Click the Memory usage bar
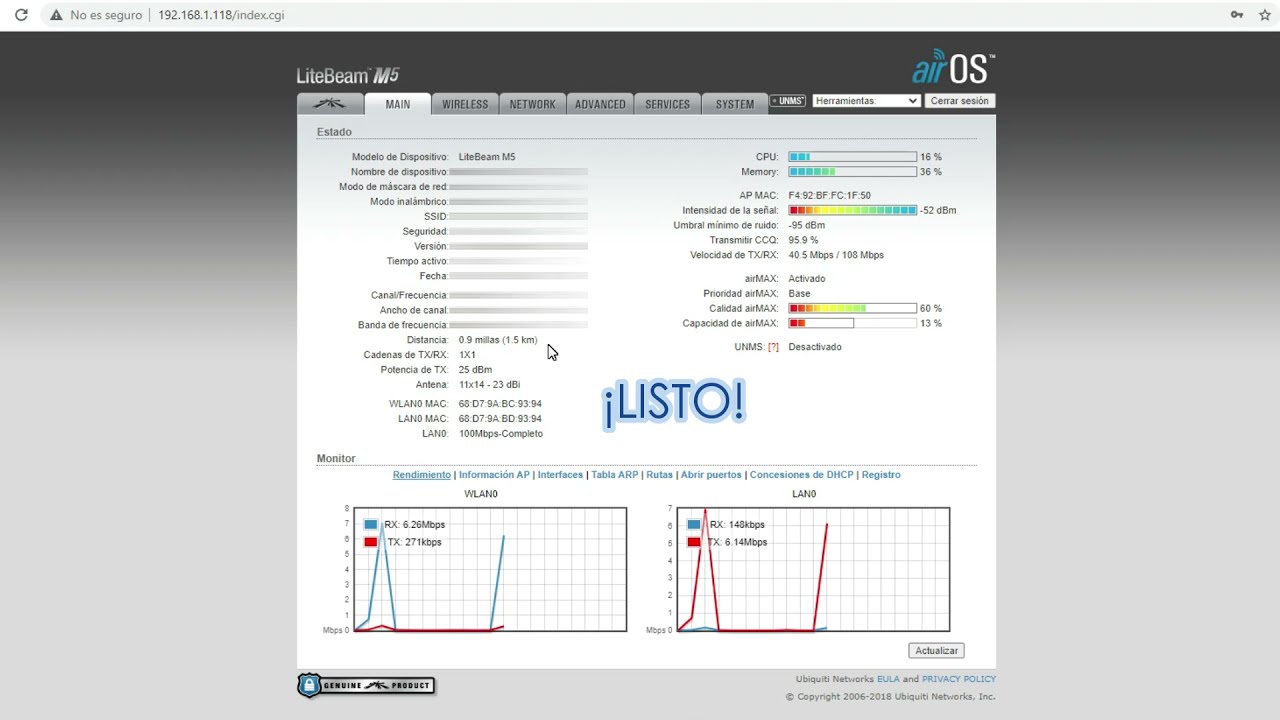 [852, 172]
